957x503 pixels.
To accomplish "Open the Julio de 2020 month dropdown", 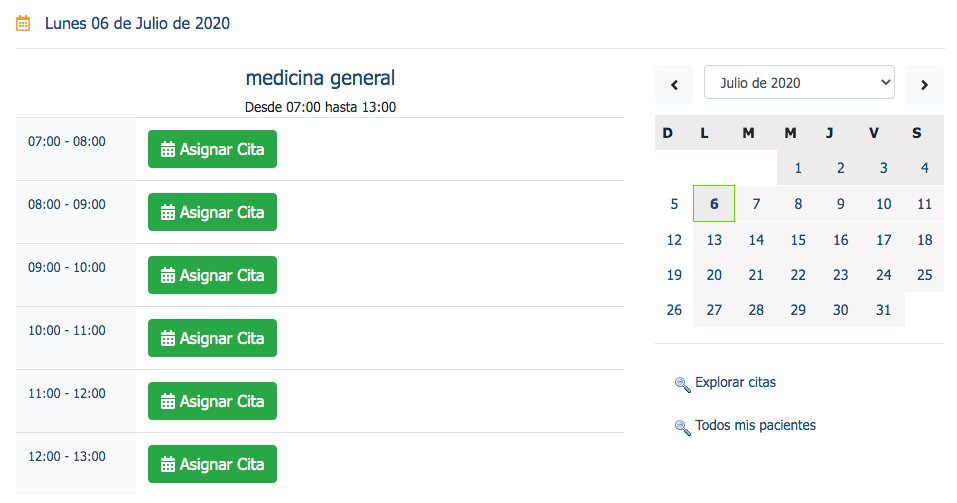I will [x=799, y=82].
